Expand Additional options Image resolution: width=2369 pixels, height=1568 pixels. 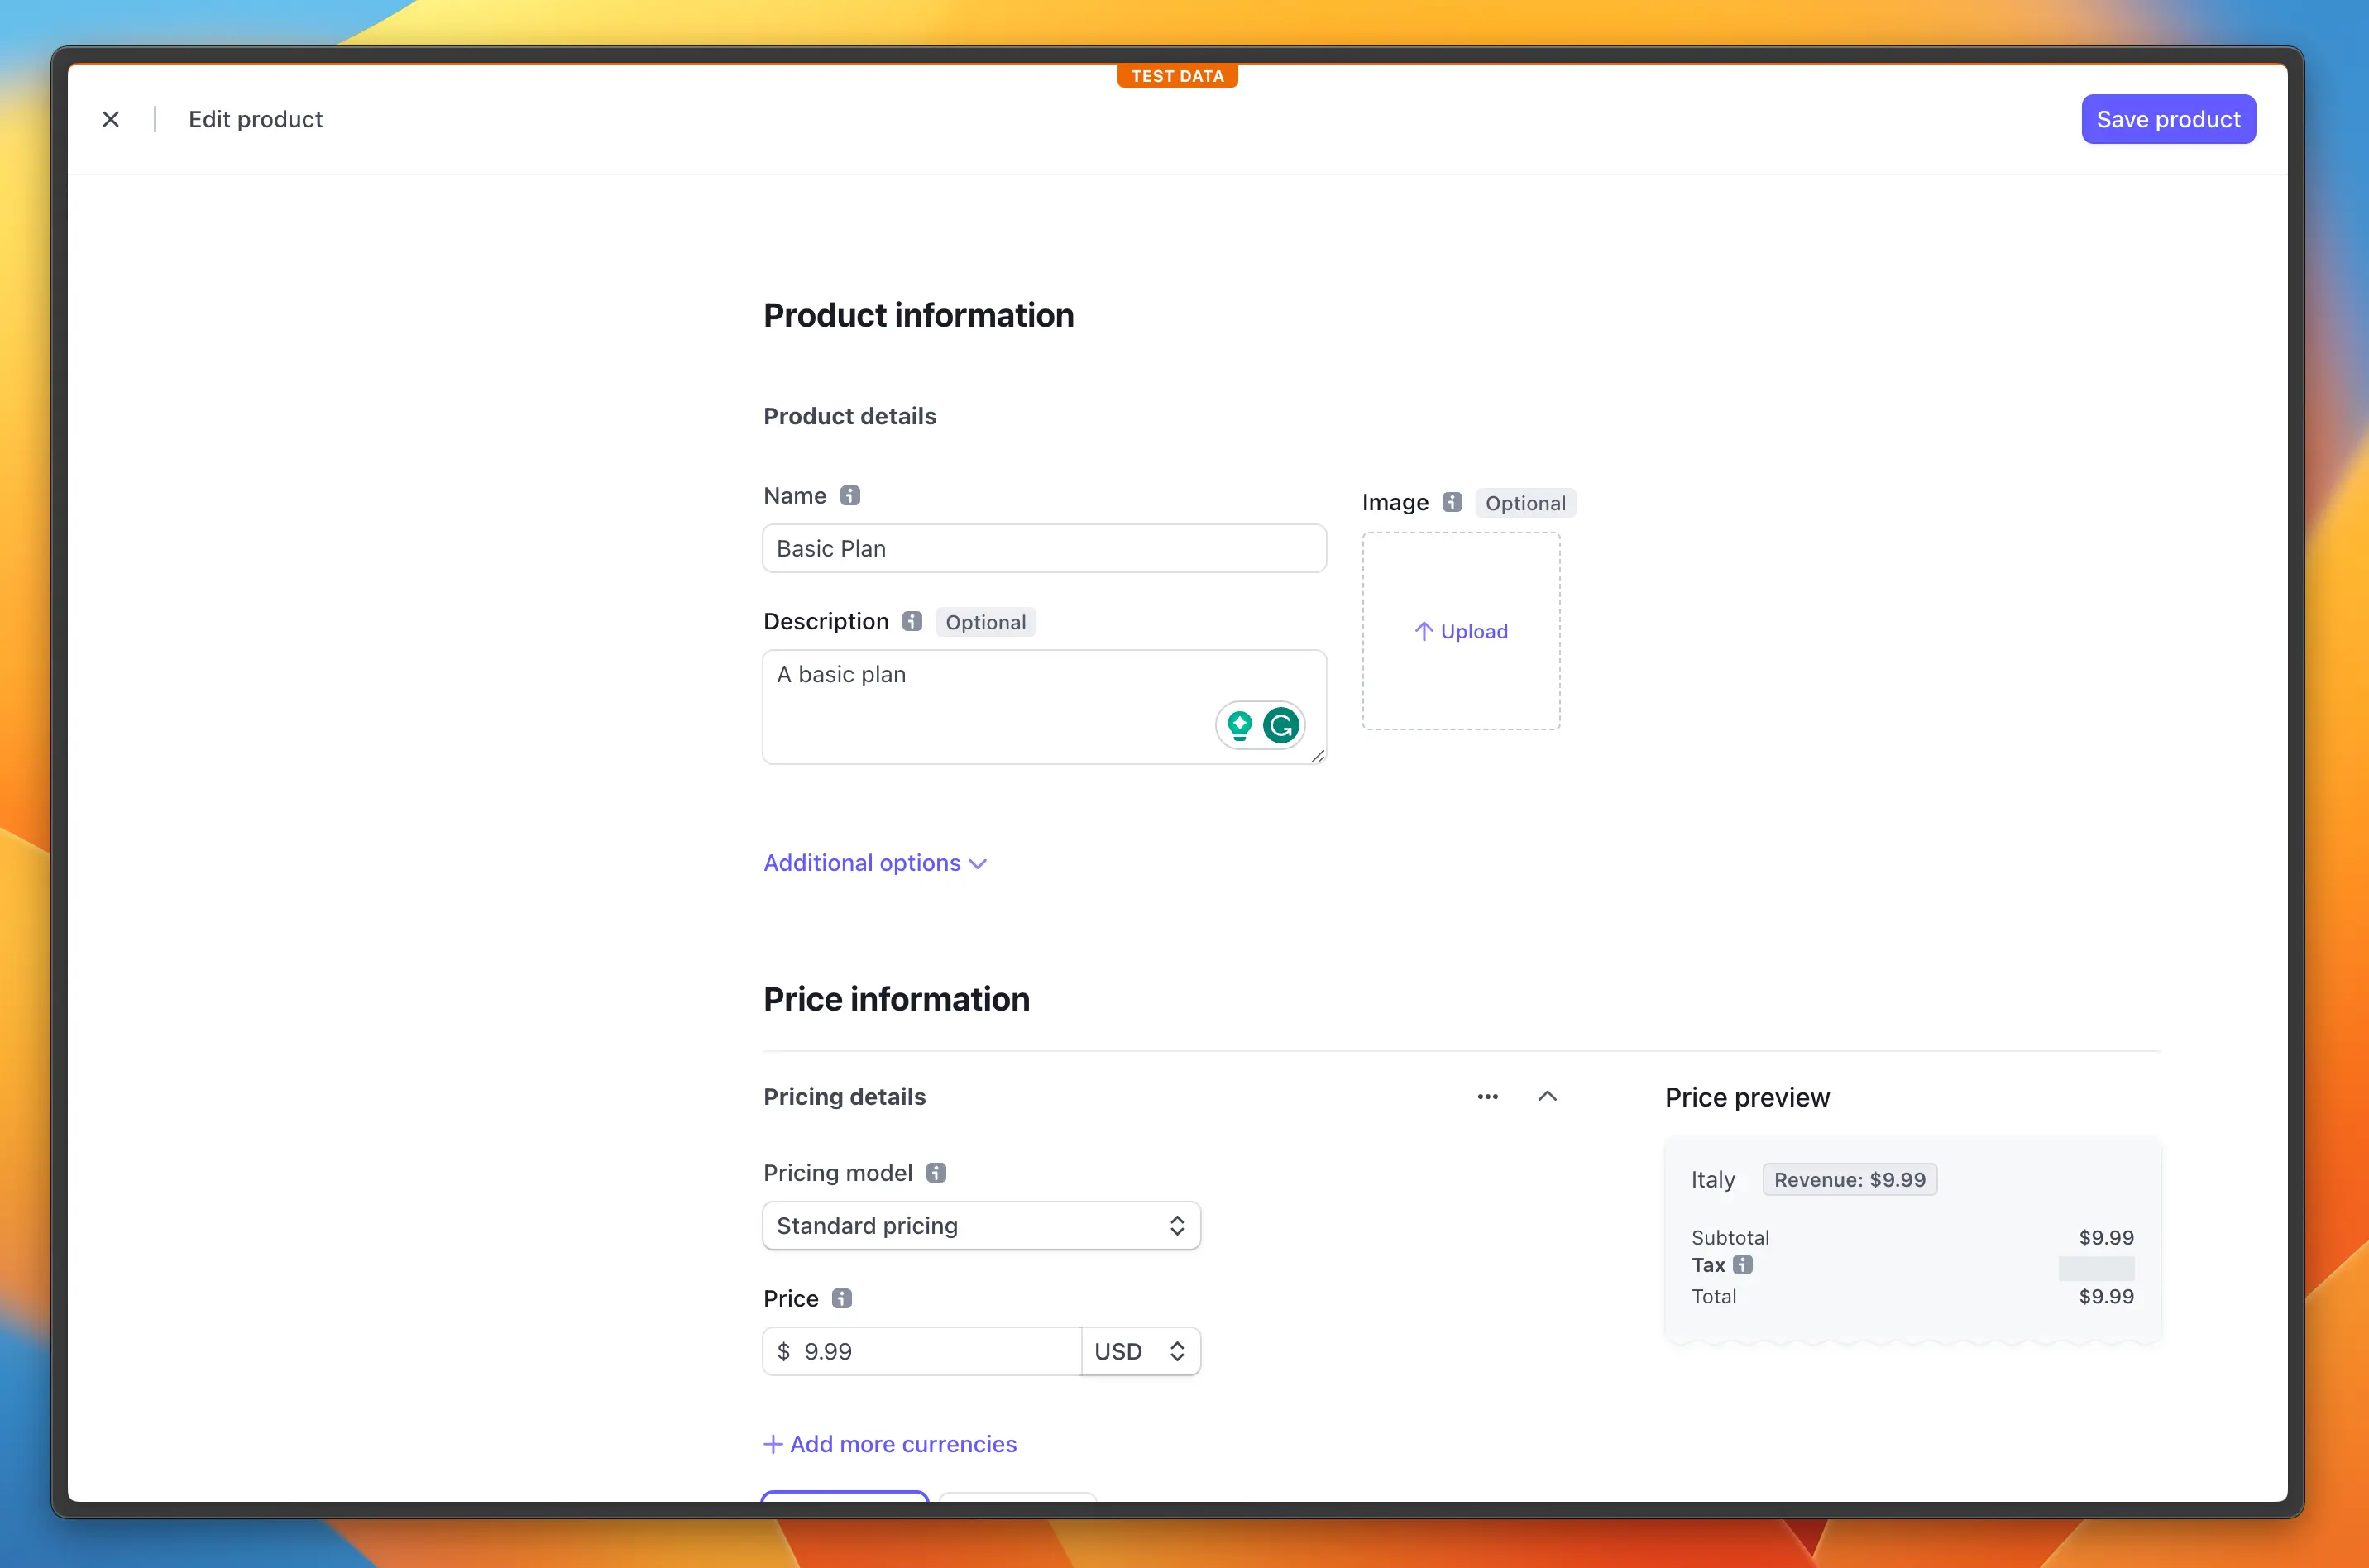tap(875, 863)
